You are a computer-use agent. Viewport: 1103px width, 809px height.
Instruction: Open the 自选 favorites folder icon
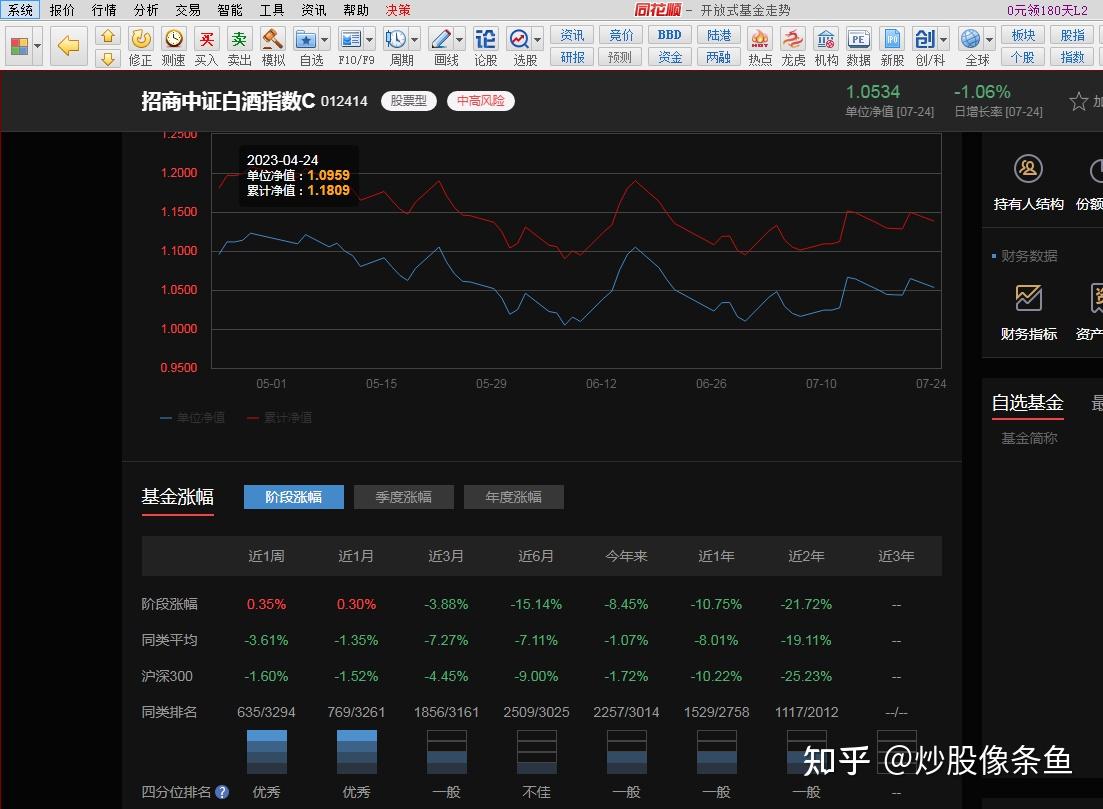tap(306, 39)
